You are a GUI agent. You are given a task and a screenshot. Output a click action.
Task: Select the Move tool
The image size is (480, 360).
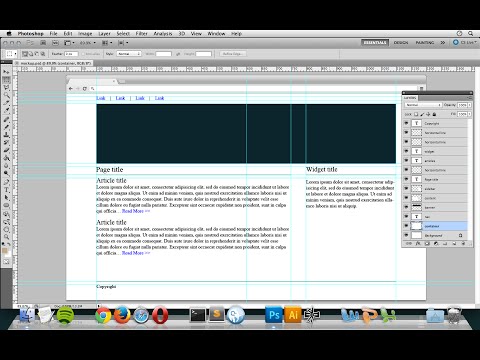click(x=6, y=72)
